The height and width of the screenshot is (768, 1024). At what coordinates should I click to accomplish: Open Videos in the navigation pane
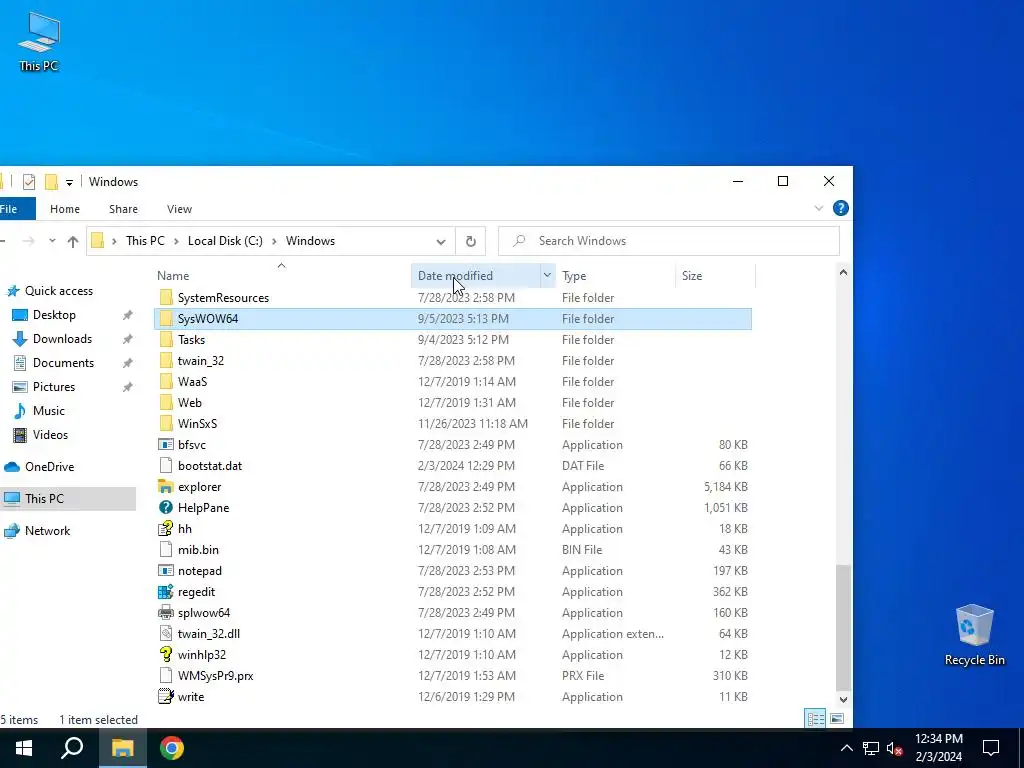click(x=50, y=435)
